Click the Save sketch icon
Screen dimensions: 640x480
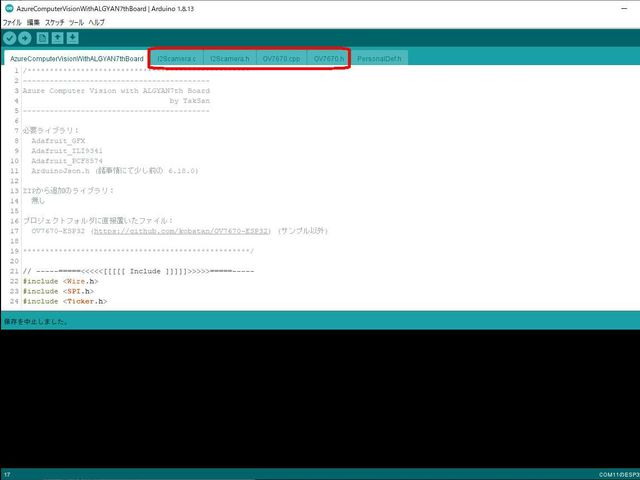[x=73, y=38]
